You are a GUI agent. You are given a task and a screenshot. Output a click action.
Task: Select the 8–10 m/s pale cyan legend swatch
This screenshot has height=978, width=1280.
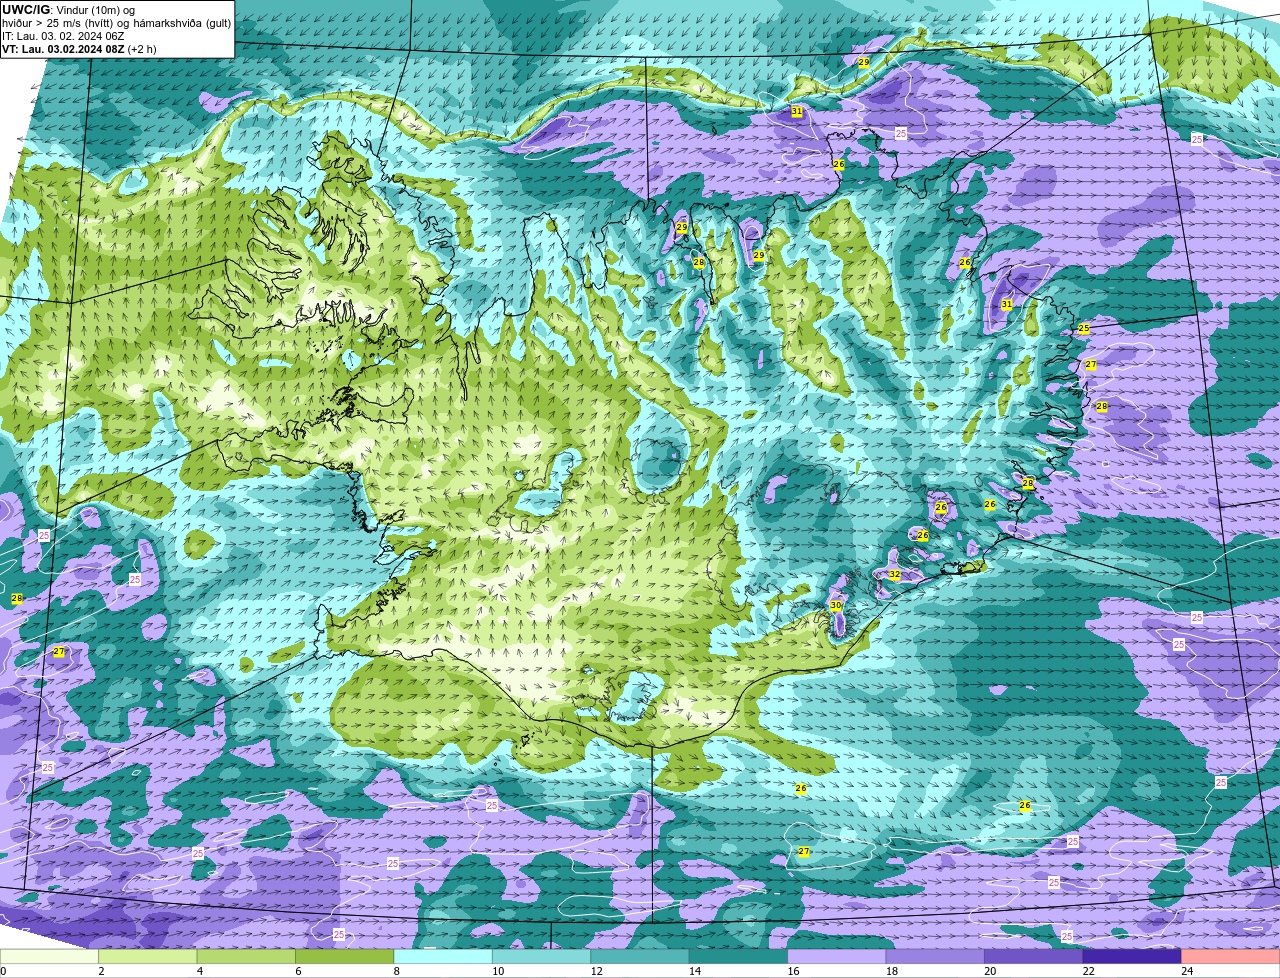pos(444,957)
